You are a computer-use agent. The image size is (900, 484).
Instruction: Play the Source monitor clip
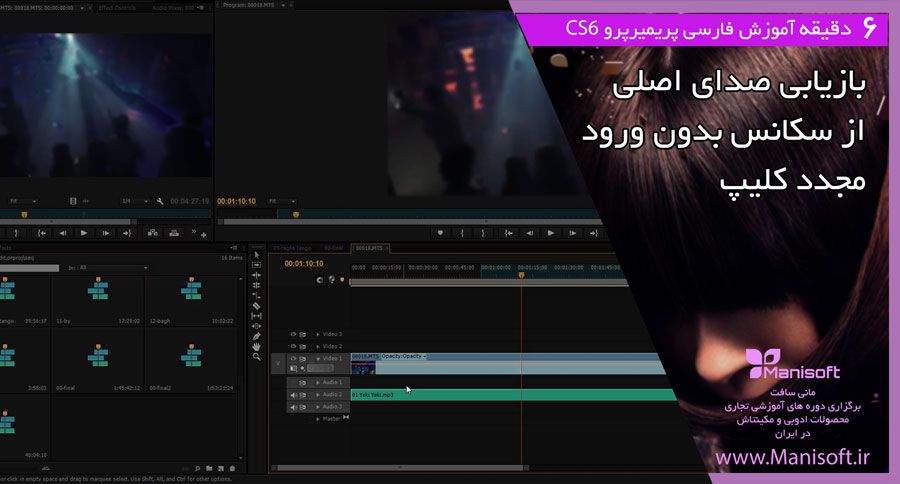(84, 233)
